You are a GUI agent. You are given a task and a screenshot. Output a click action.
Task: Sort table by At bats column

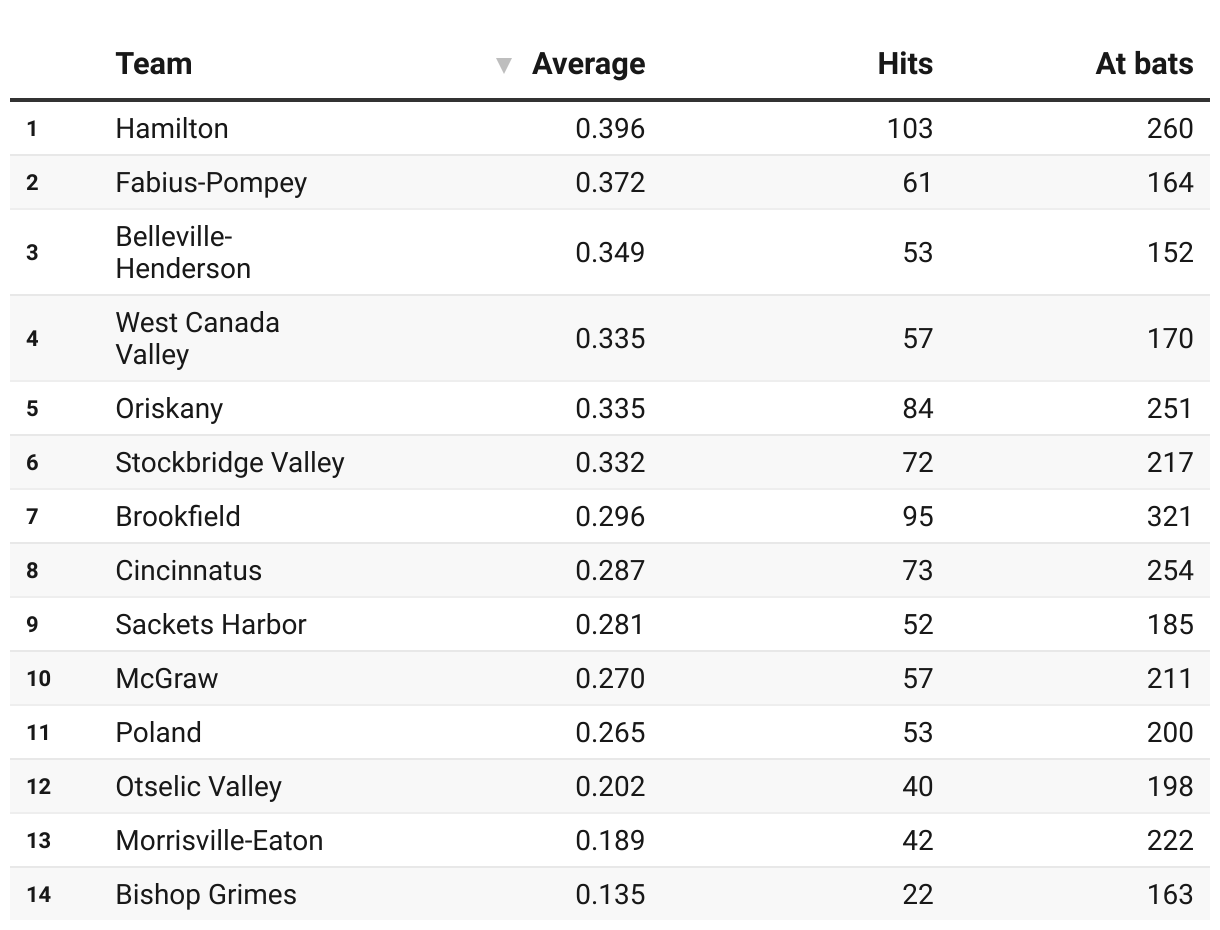tap(1143, 64)
